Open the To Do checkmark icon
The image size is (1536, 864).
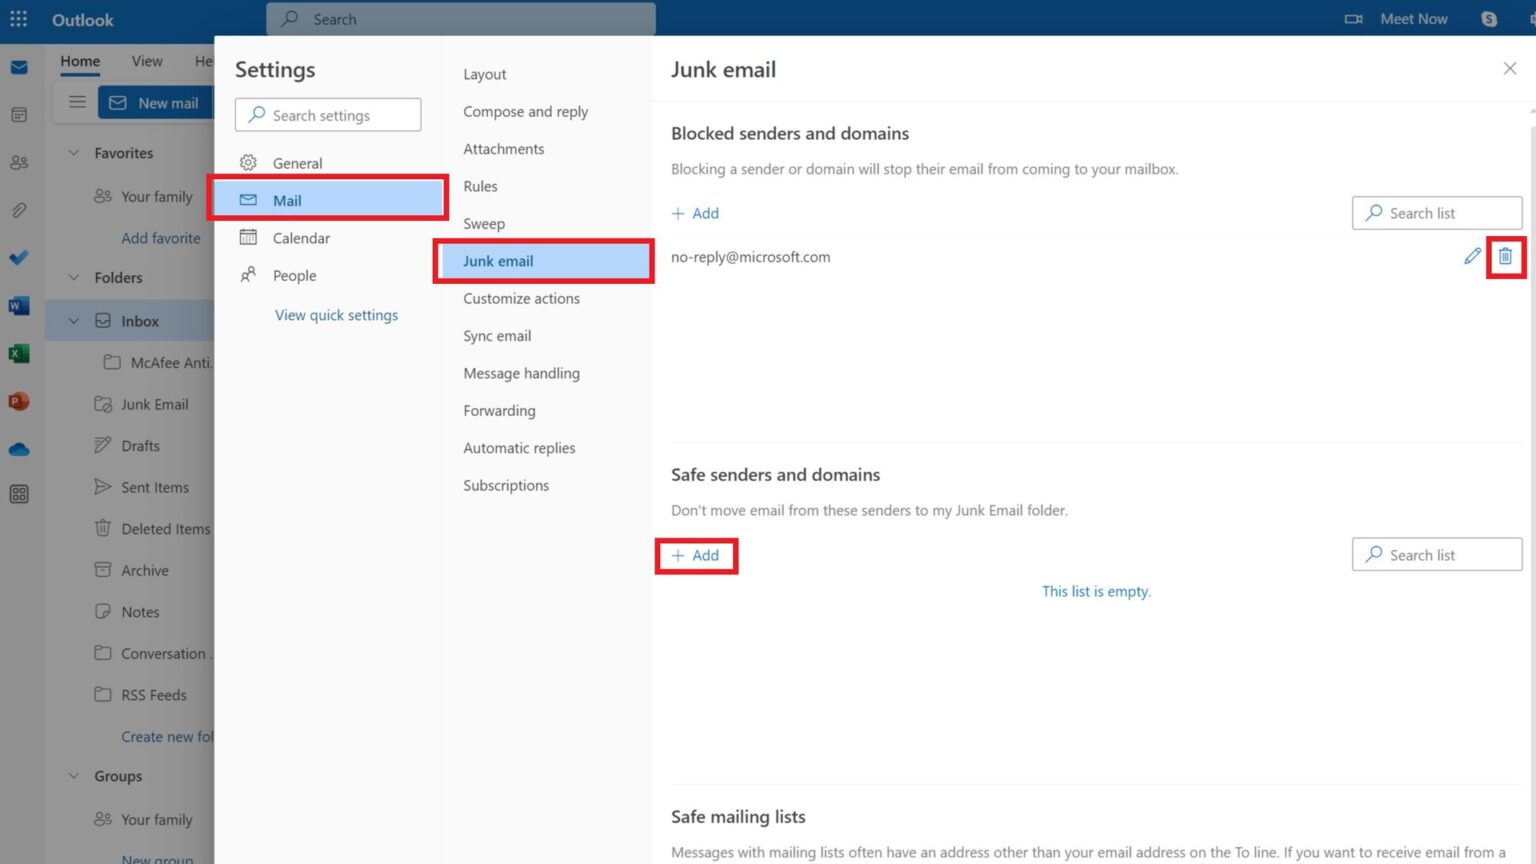19,258
